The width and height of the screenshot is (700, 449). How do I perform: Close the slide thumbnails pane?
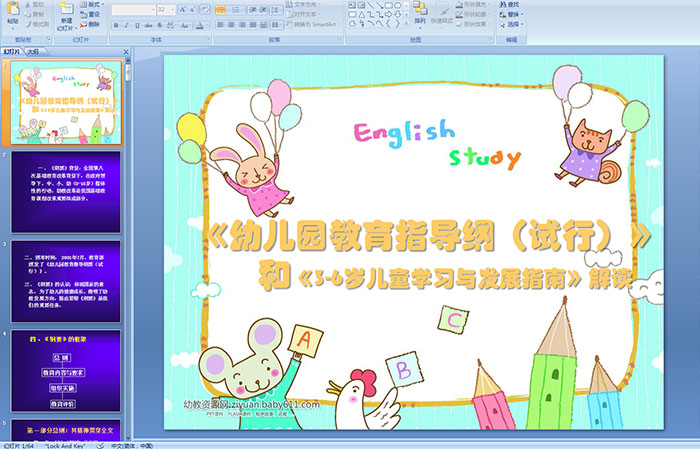[x=126, y=52]
